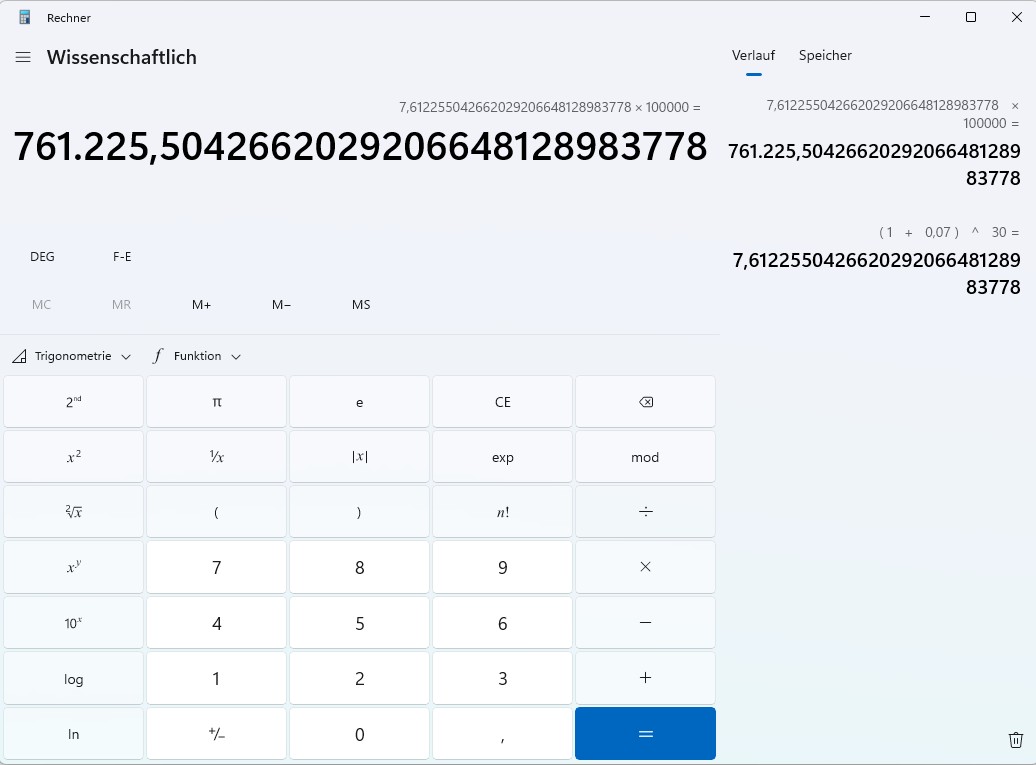
Task: Click the division operator key
Action: [645, 512]
